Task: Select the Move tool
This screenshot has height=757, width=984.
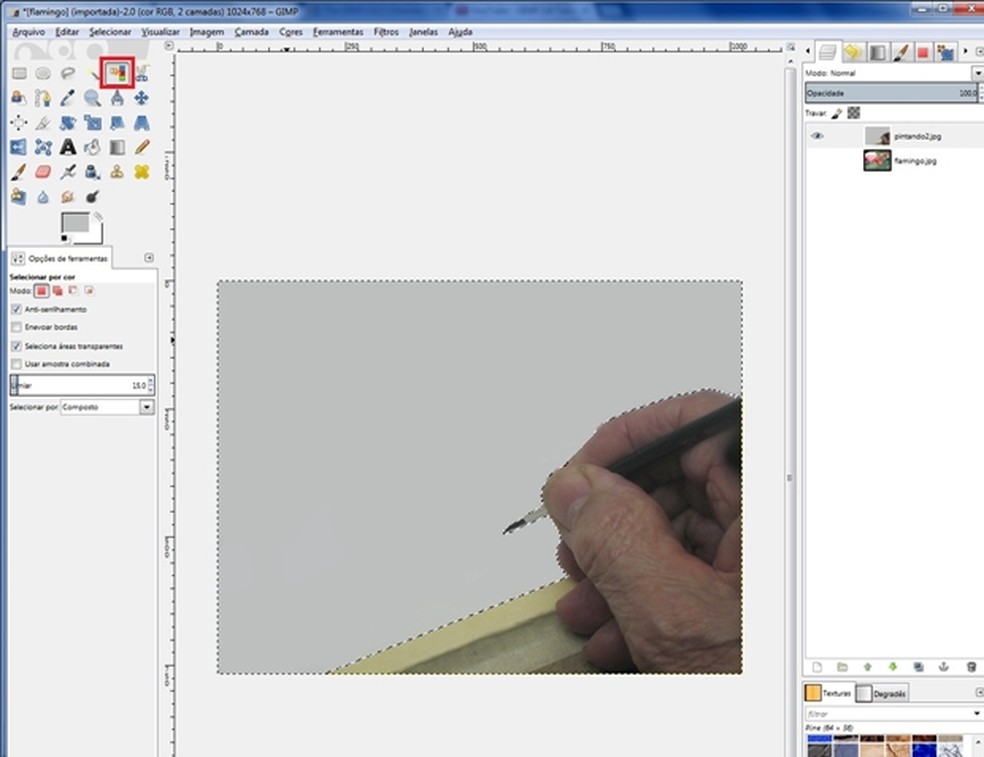Action: (142, 98)
